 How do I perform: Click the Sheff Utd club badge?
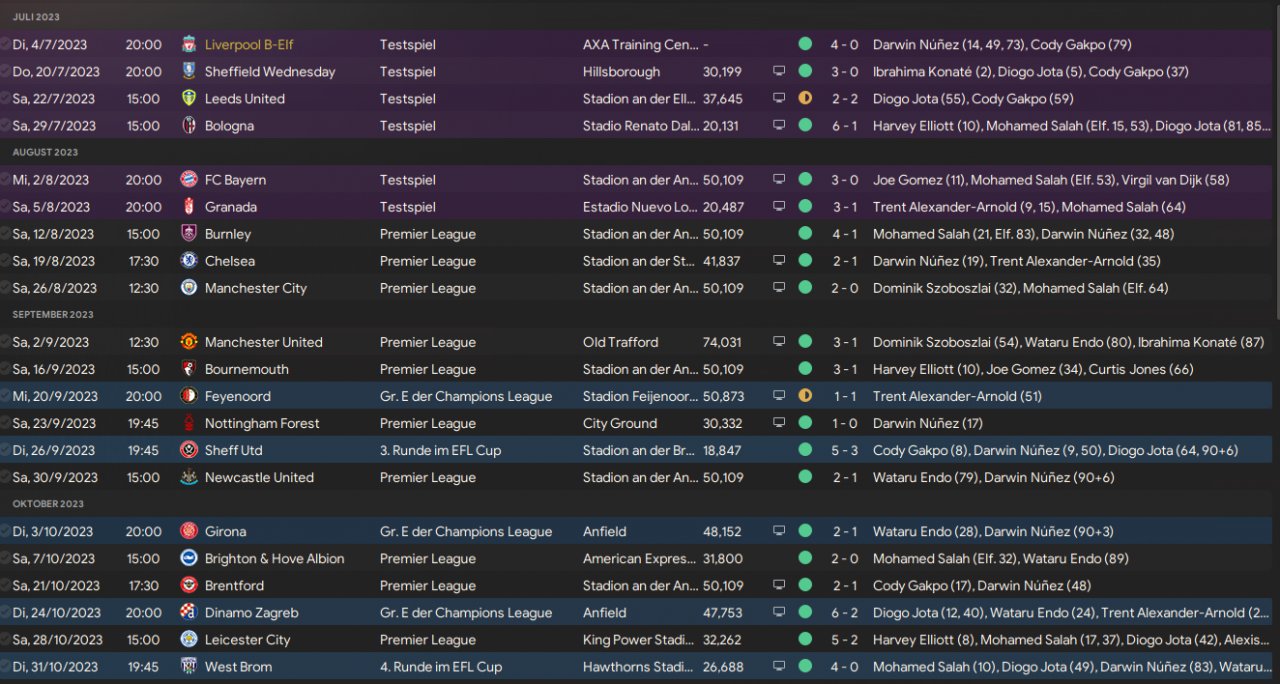point(189,450)
